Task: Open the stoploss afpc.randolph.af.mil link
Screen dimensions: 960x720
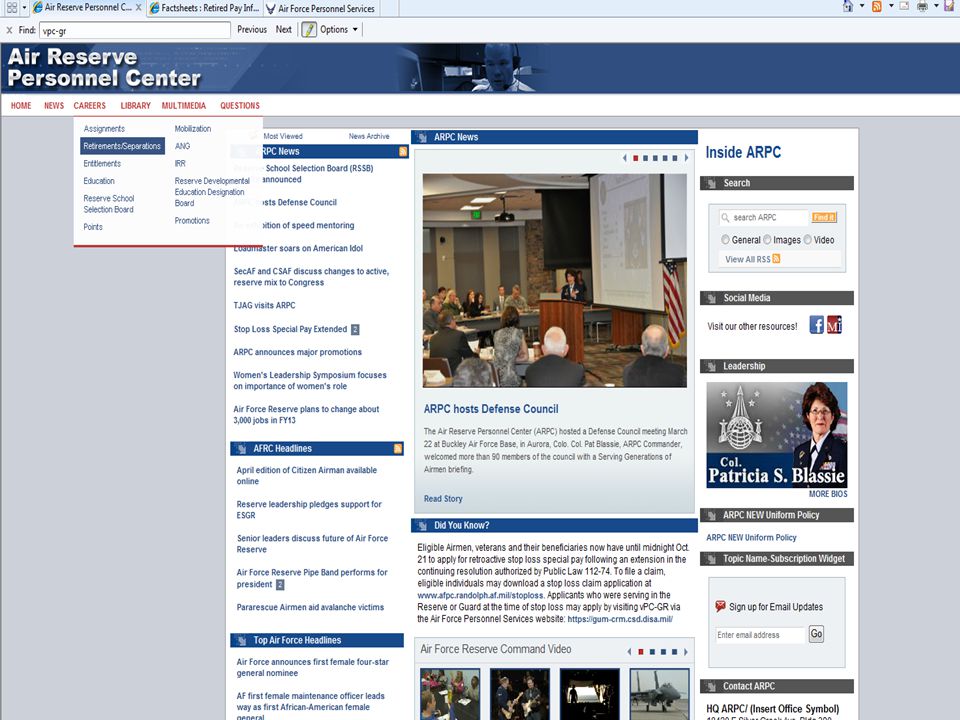Action: (481, 595)
